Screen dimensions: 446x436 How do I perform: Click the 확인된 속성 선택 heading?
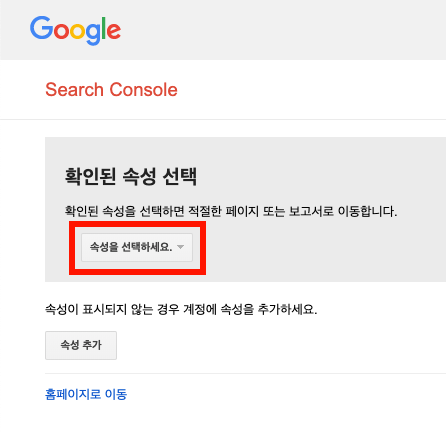[x=131, y=176]
